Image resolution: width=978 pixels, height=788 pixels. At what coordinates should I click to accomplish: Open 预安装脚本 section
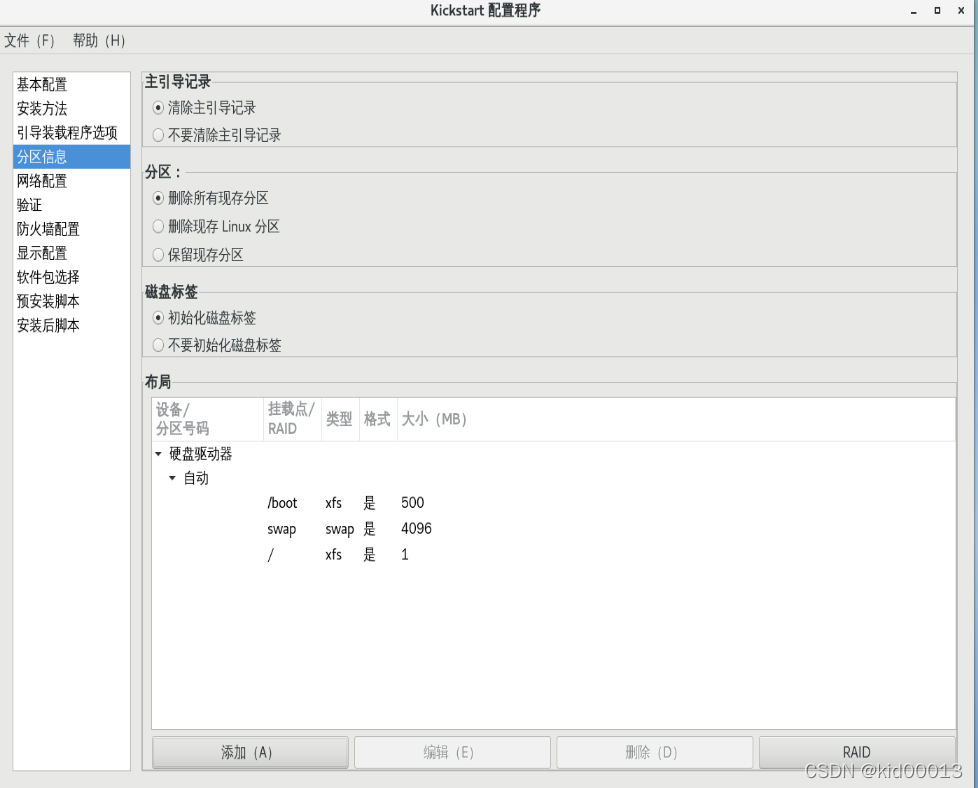pos(71,301)
